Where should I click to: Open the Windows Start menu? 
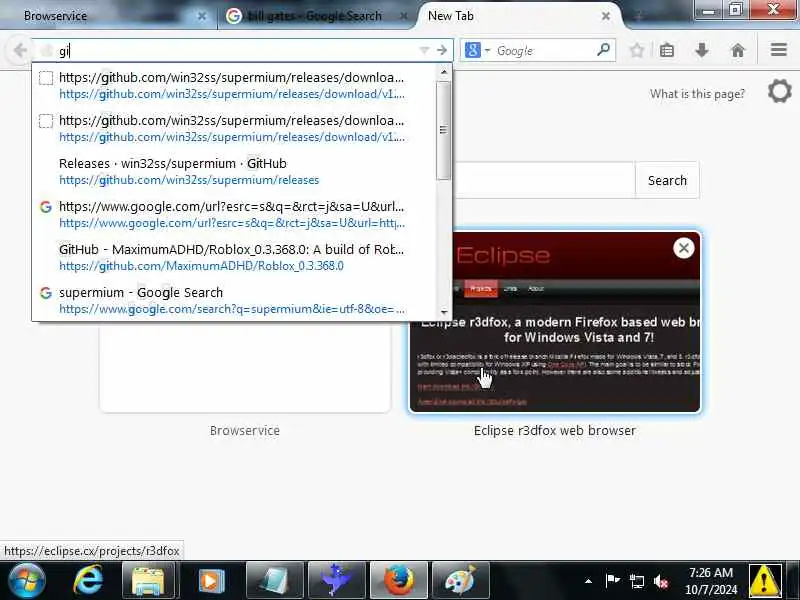click(x=27, y=580)
